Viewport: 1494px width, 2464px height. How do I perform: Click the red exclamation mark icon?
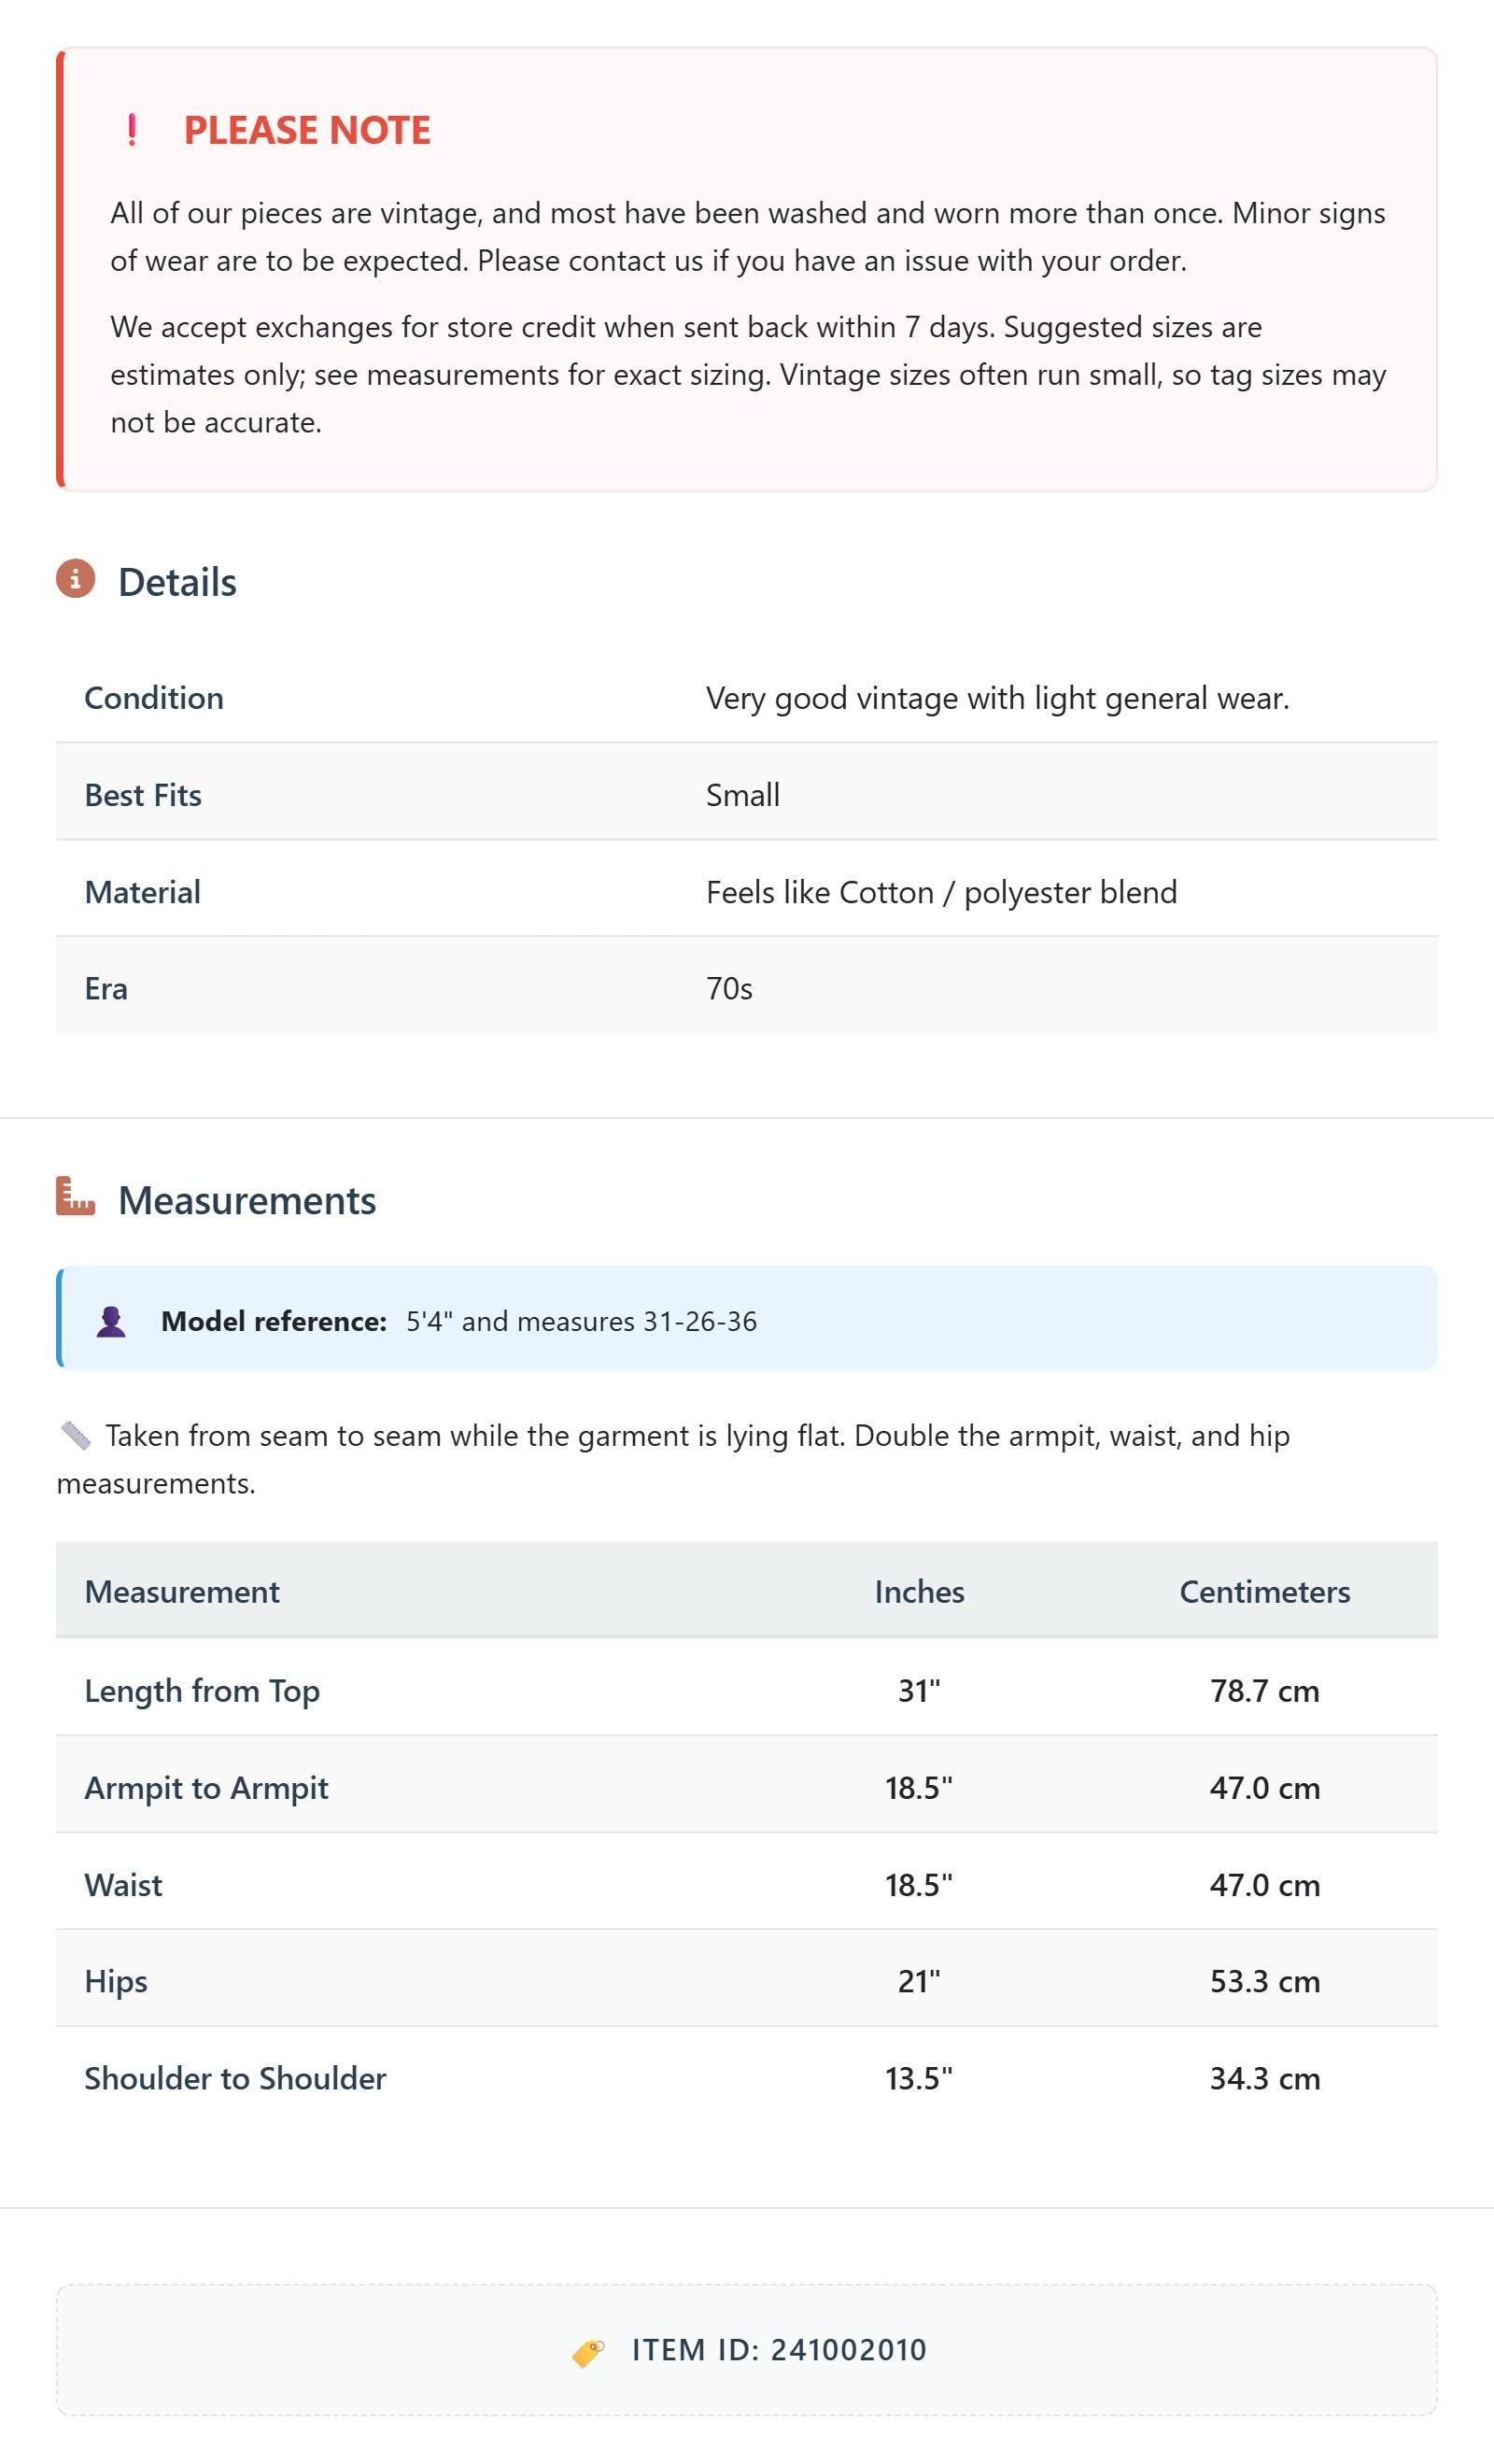[x=132, y=130]
